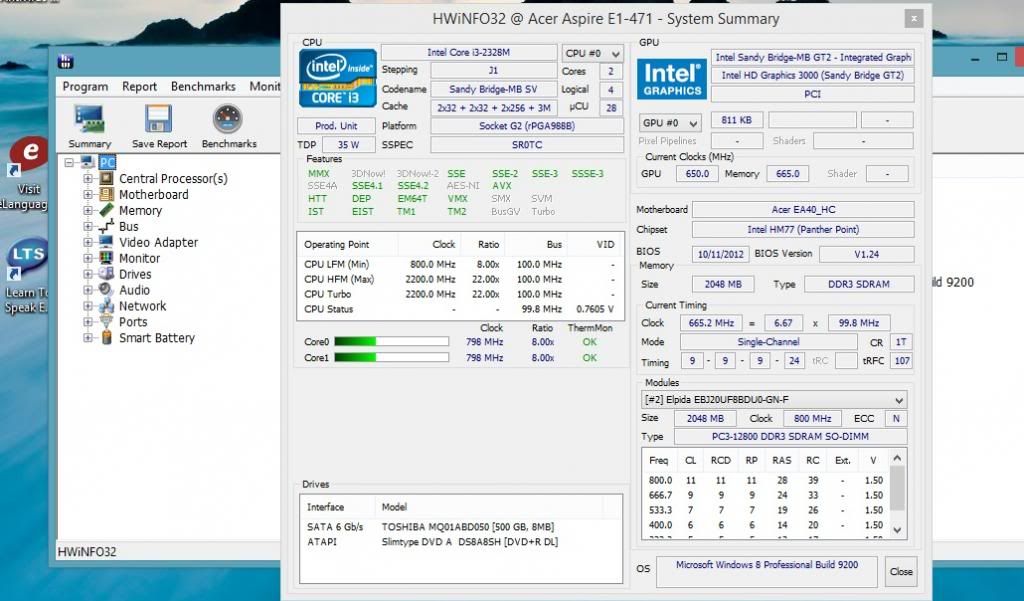The height and width of the screenshot is (601, 1024).
Task: Collapse the PC root tree node
Action: coord(70,163)
